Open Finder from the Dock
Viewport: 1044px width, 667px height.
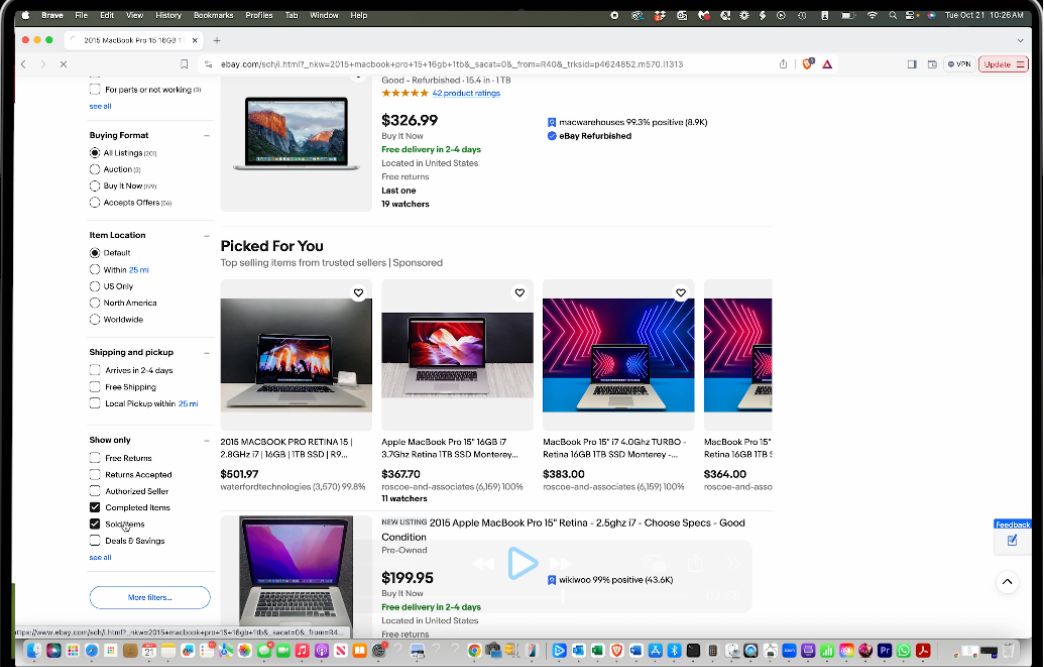pyautogui.click(x=33, y=651)
